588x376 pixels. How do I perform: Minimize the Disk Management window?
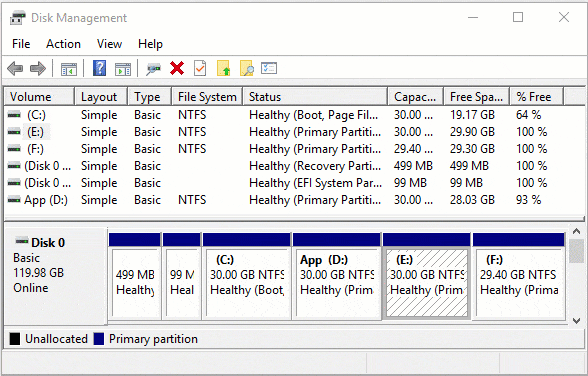pyautogui.click(x=473, y=18)
